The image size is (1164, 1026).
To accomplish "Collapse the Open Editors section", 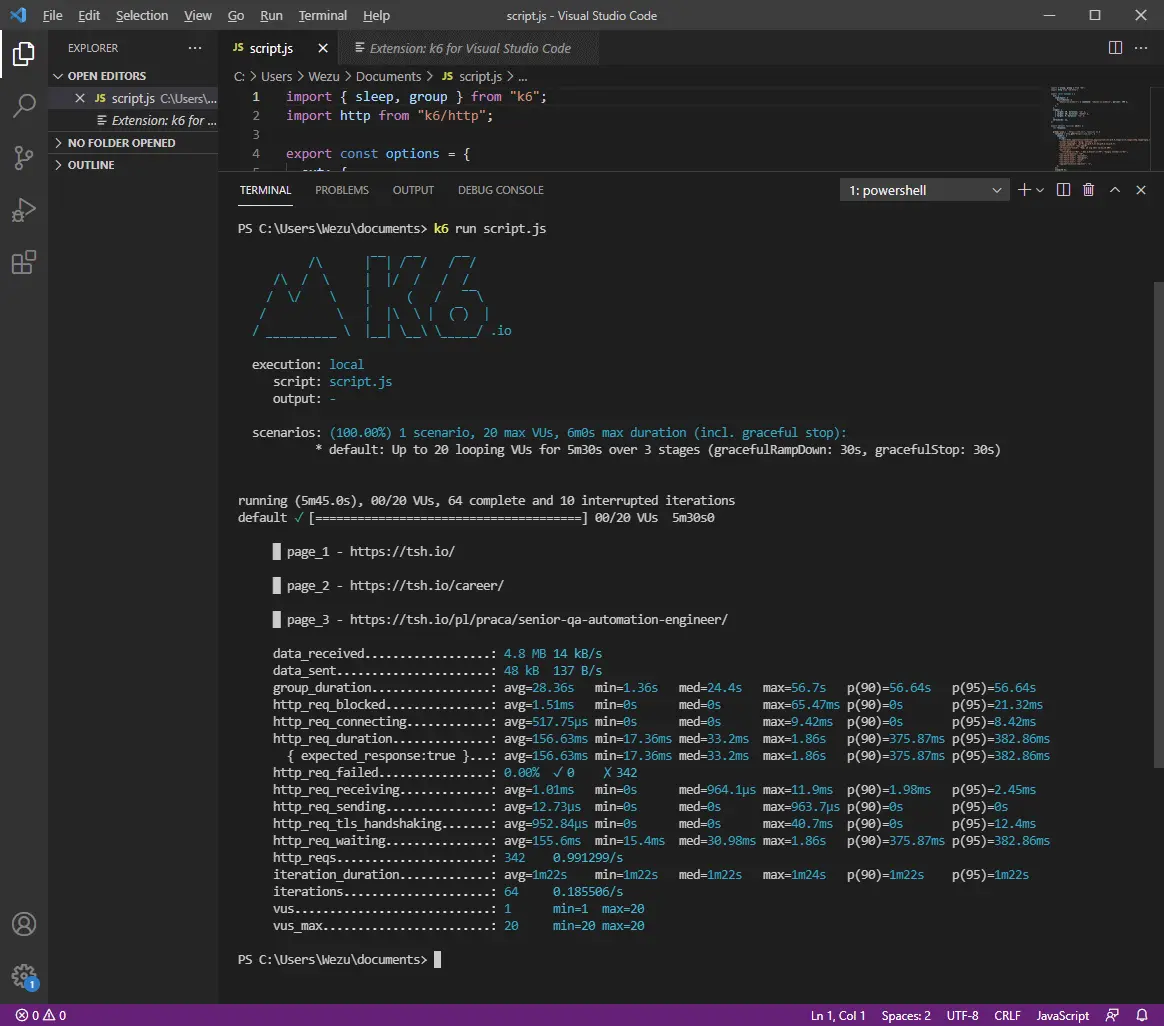I will click(x=106, y=76).
